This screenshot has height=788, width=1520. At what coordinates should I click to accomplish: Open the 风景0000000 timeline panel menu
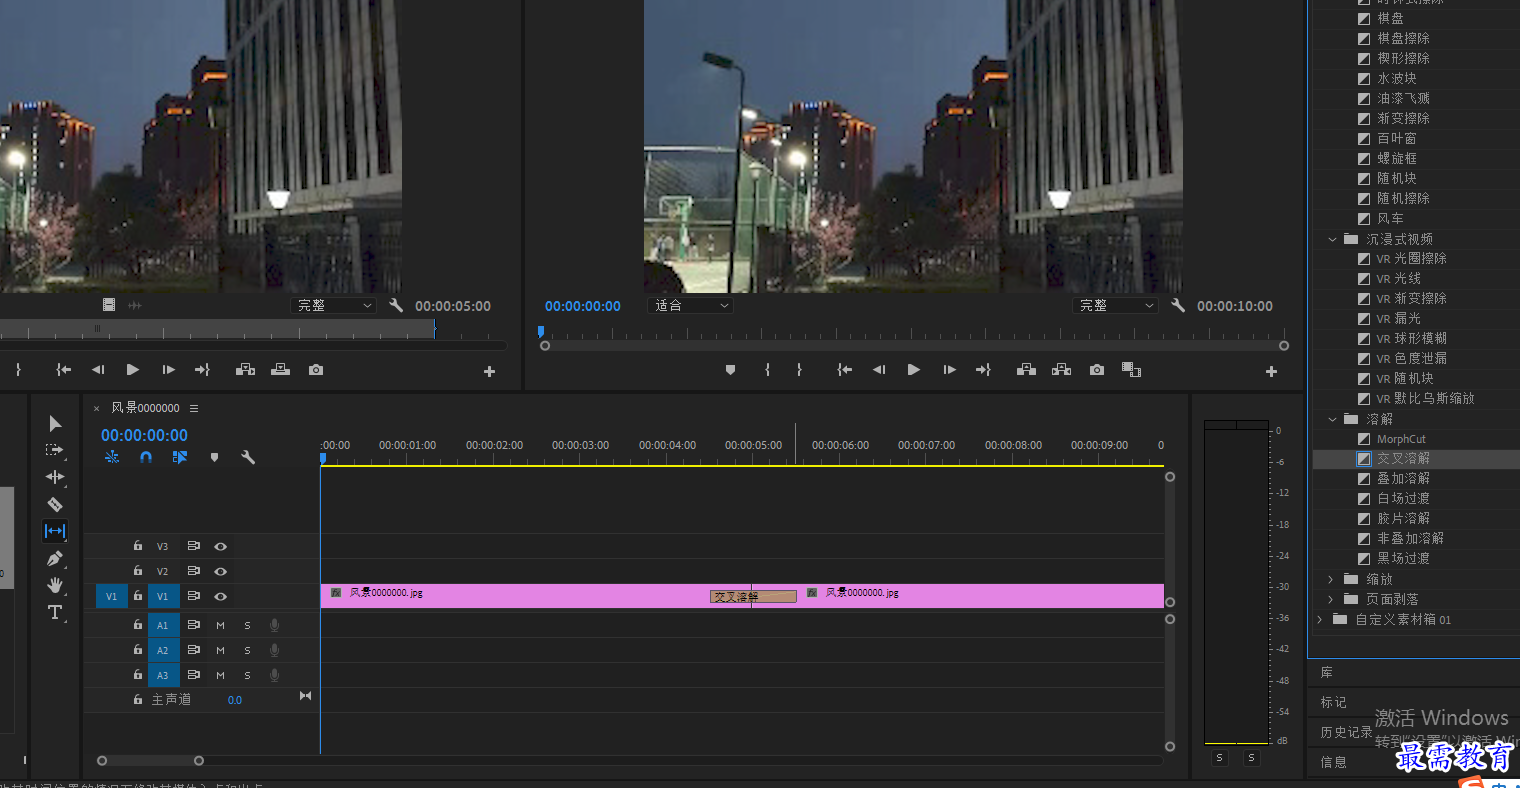(194, 408)
